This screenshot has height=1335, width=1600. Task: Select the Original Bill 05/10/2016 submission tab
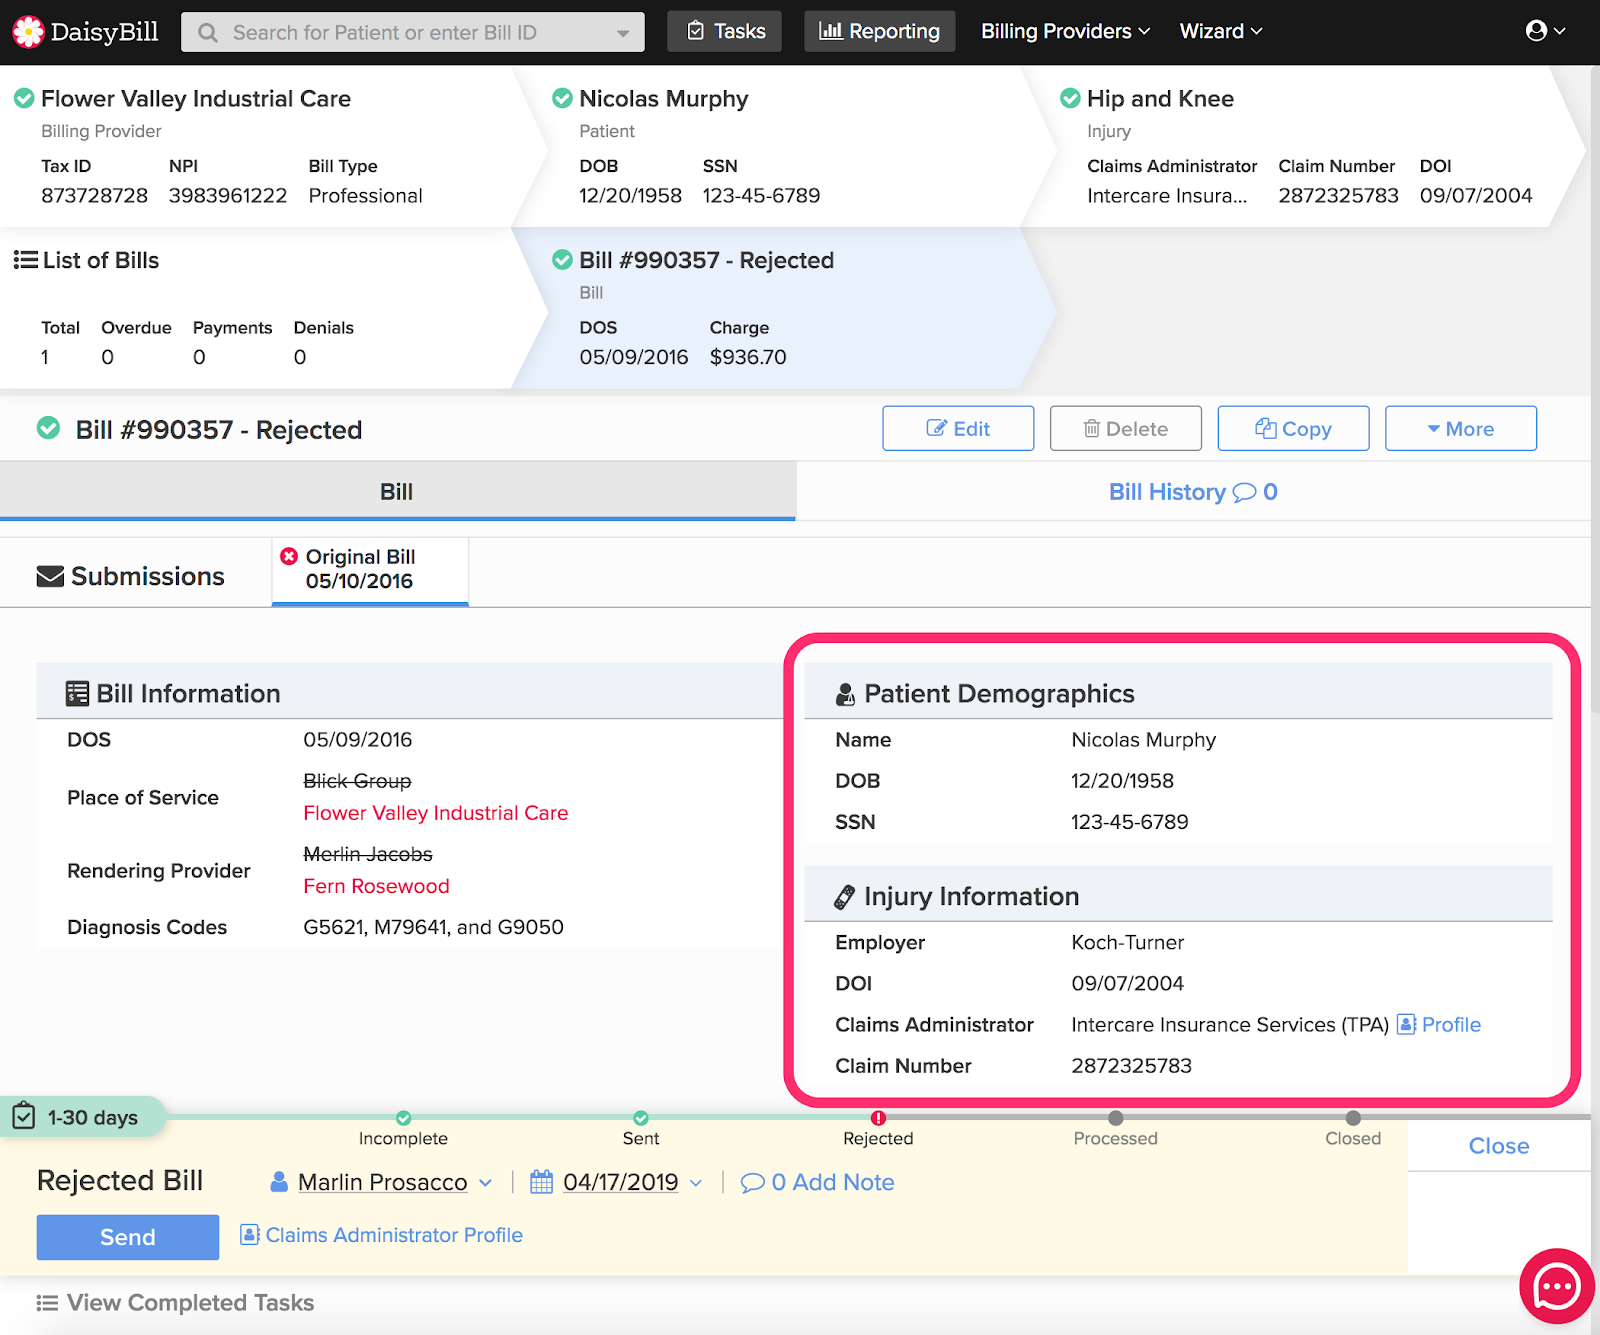(370, 570)
